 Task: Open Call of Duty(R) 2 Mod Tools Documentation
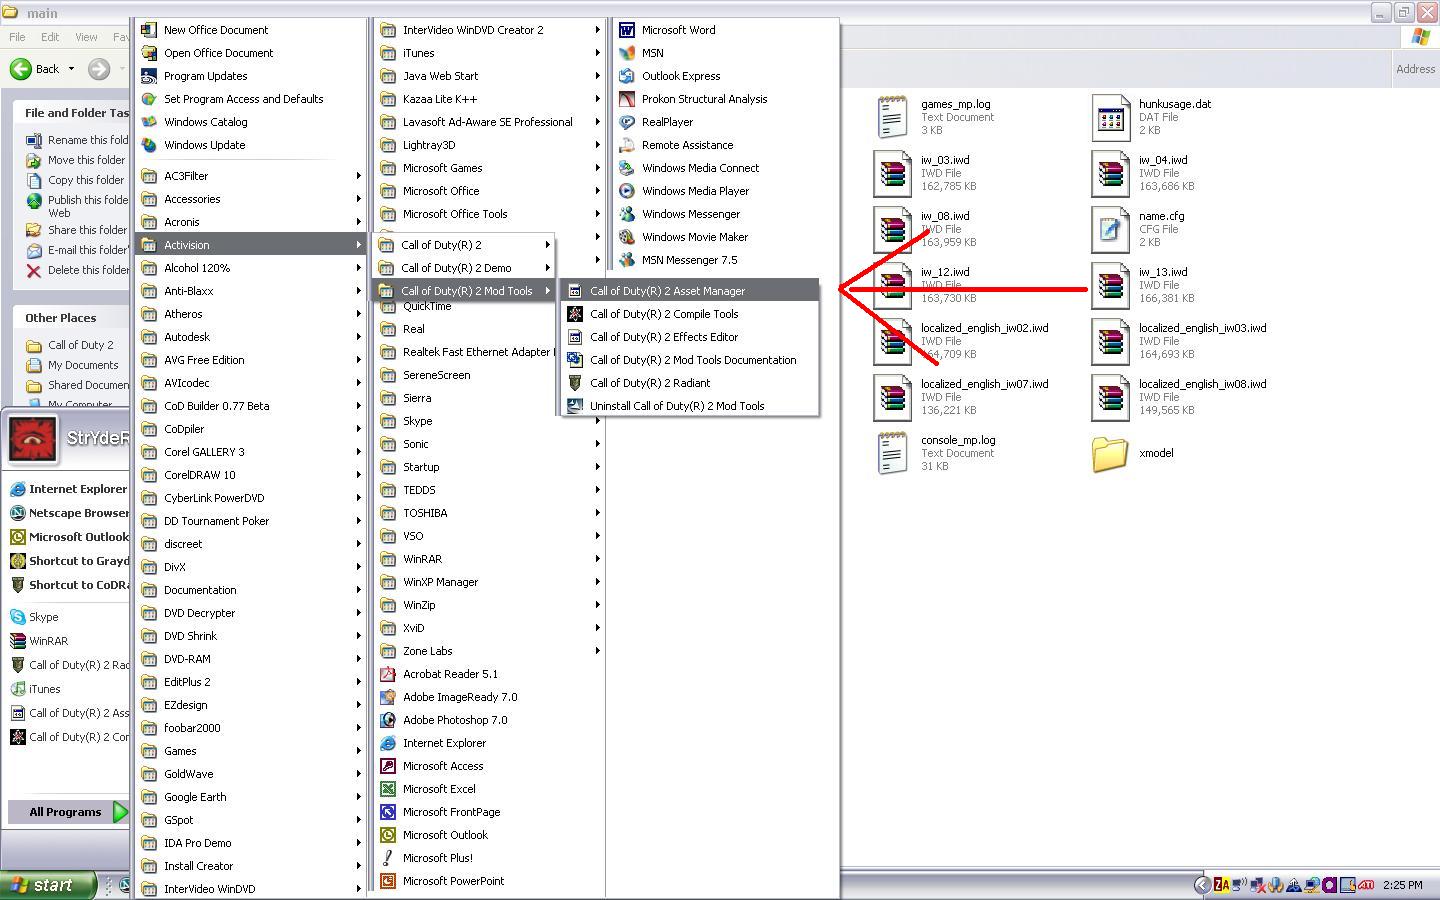[x=690, y=360]
